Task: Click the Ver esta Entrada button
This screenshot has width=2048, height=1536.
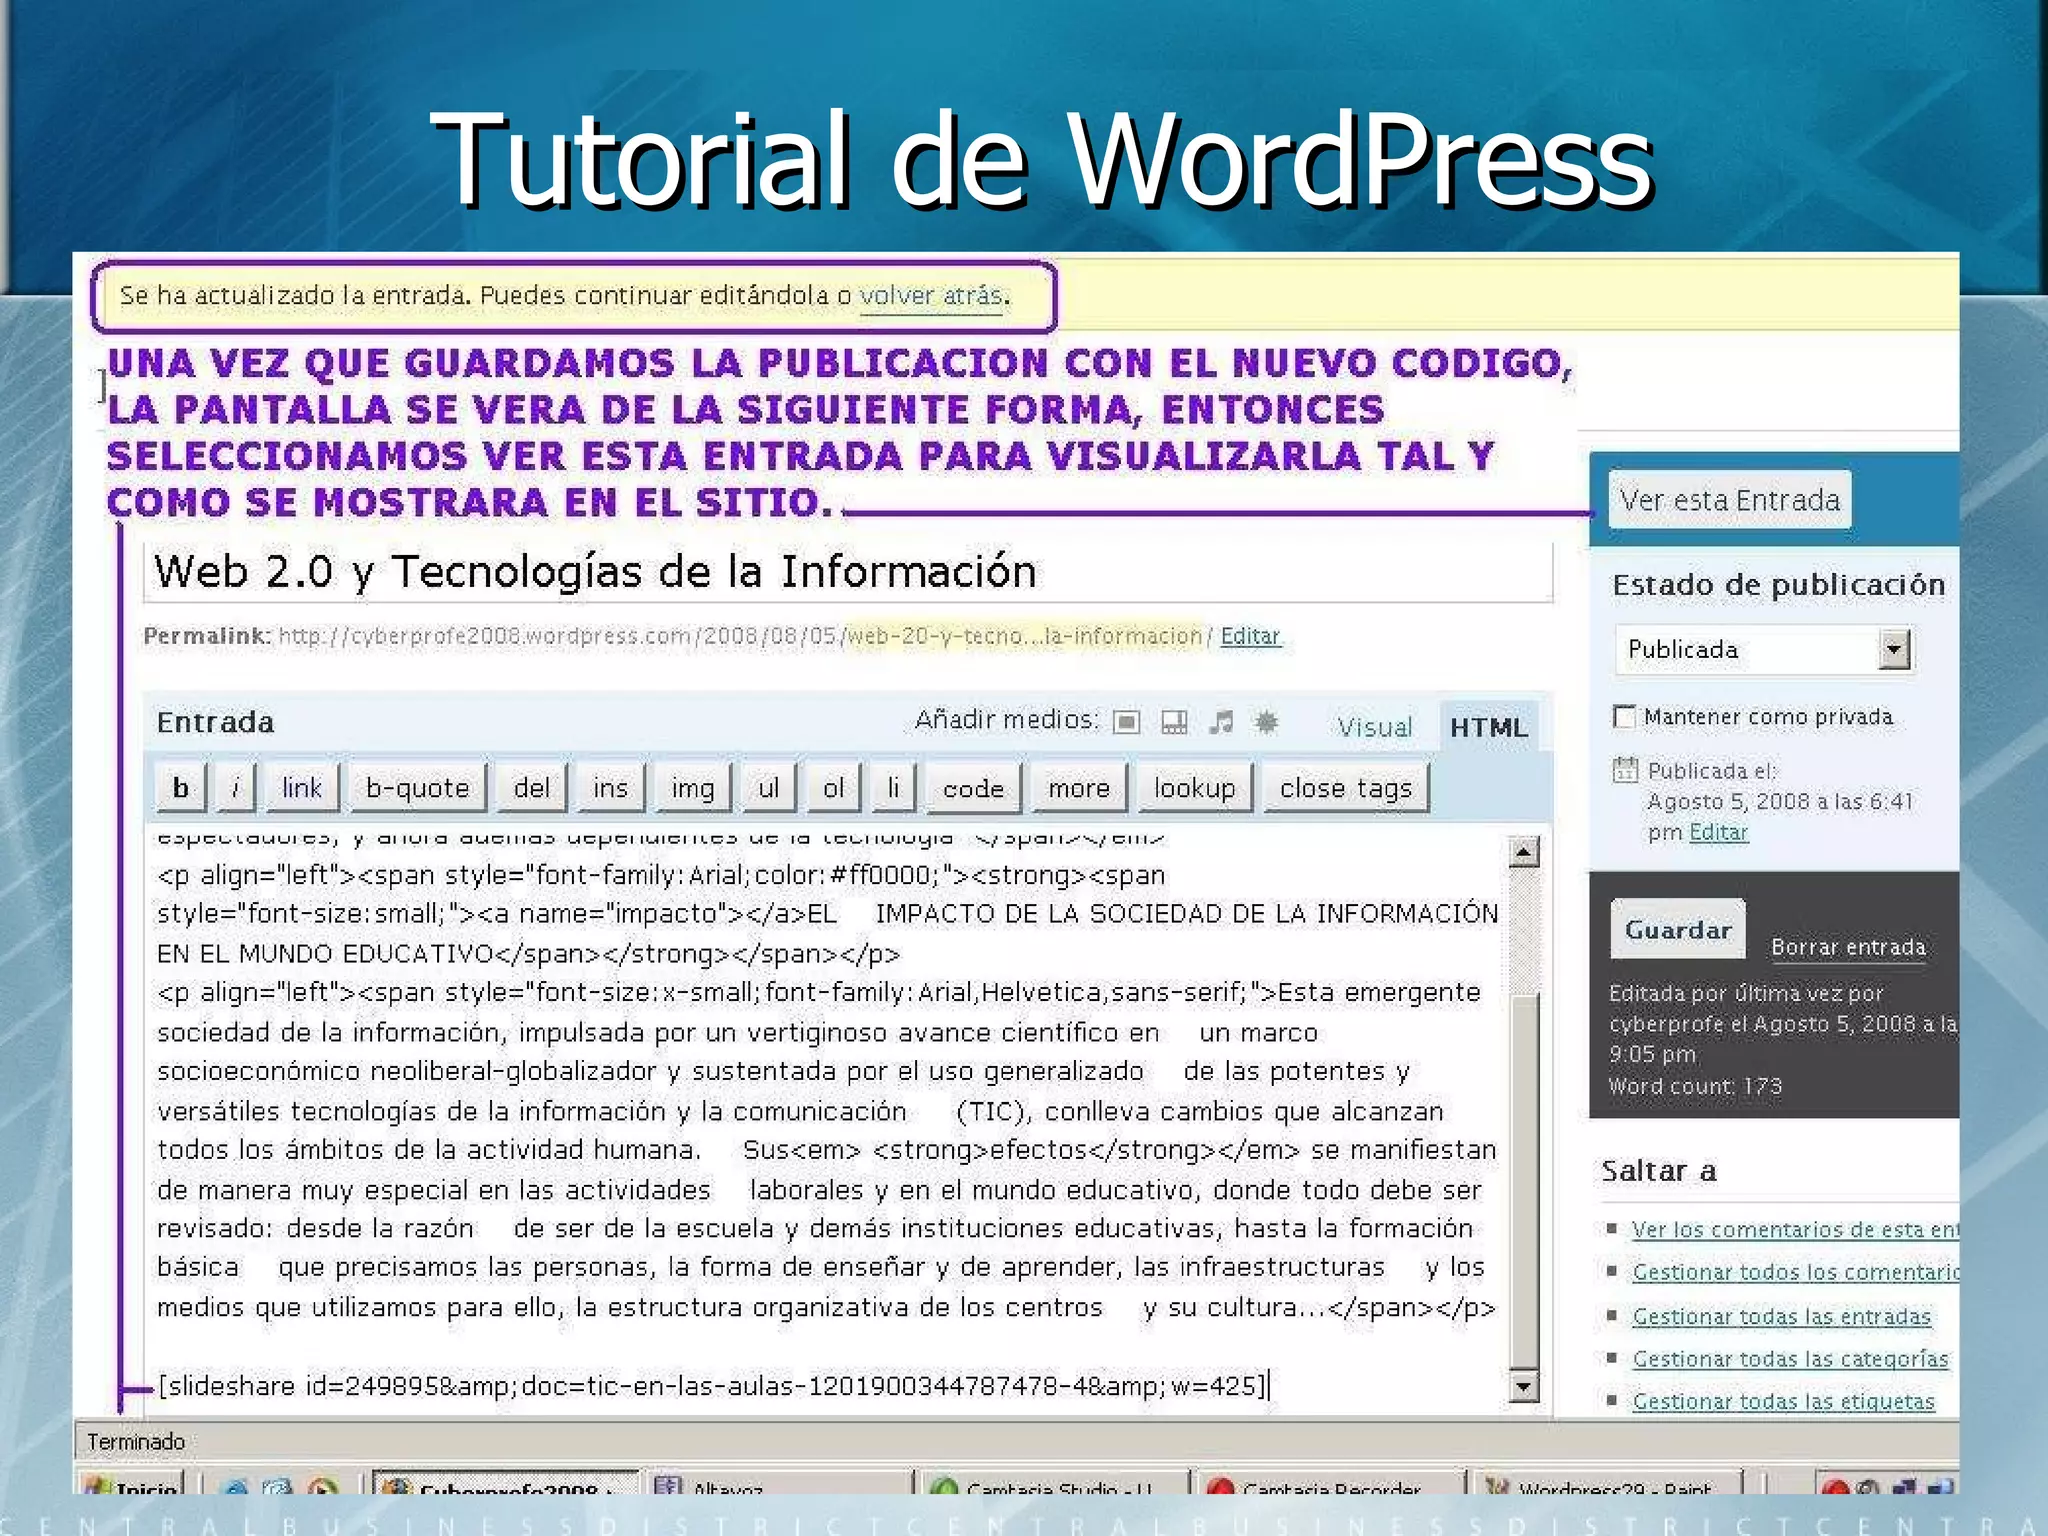Action: click(x=1730, y=500)
